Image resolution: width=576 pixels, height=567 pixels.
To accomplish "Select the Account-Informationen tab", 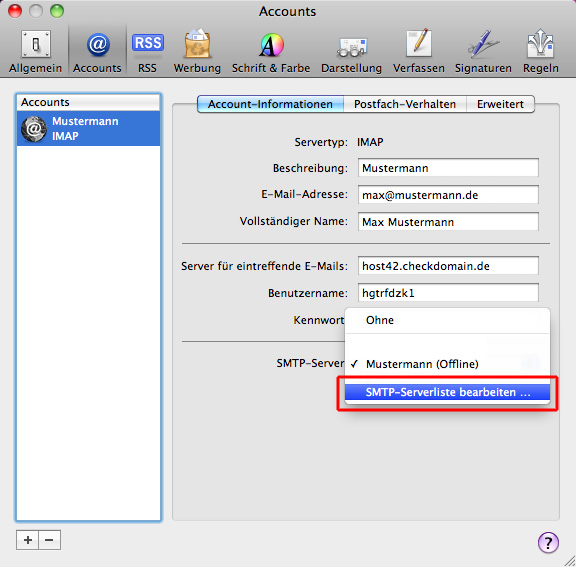I will coord(270,104).
